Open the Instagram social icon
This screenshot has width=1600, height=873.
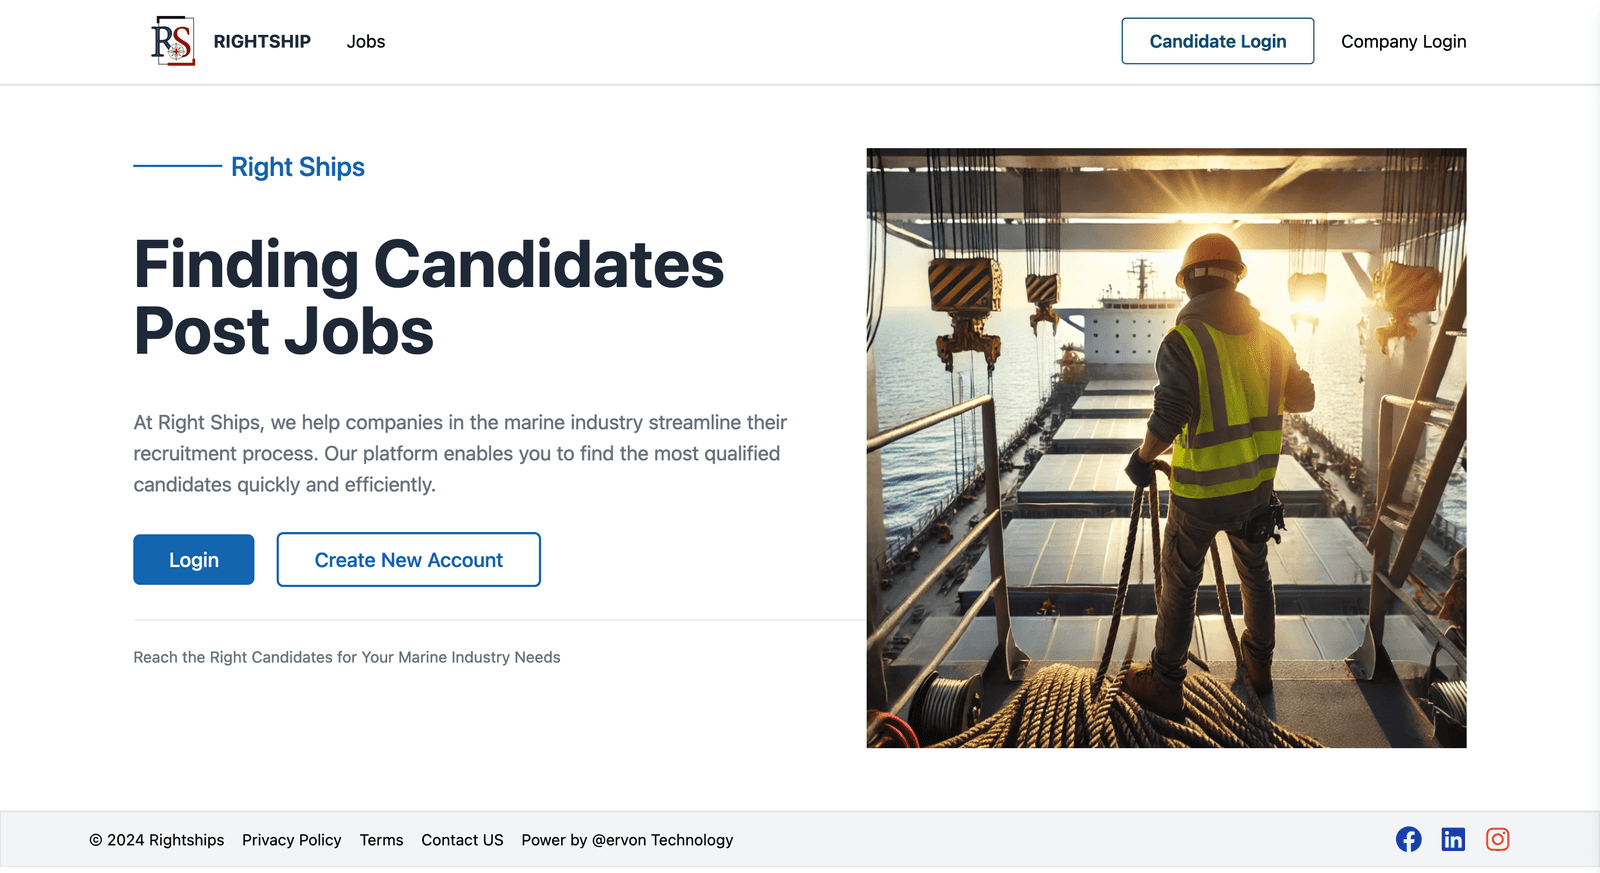[1497, 840]
